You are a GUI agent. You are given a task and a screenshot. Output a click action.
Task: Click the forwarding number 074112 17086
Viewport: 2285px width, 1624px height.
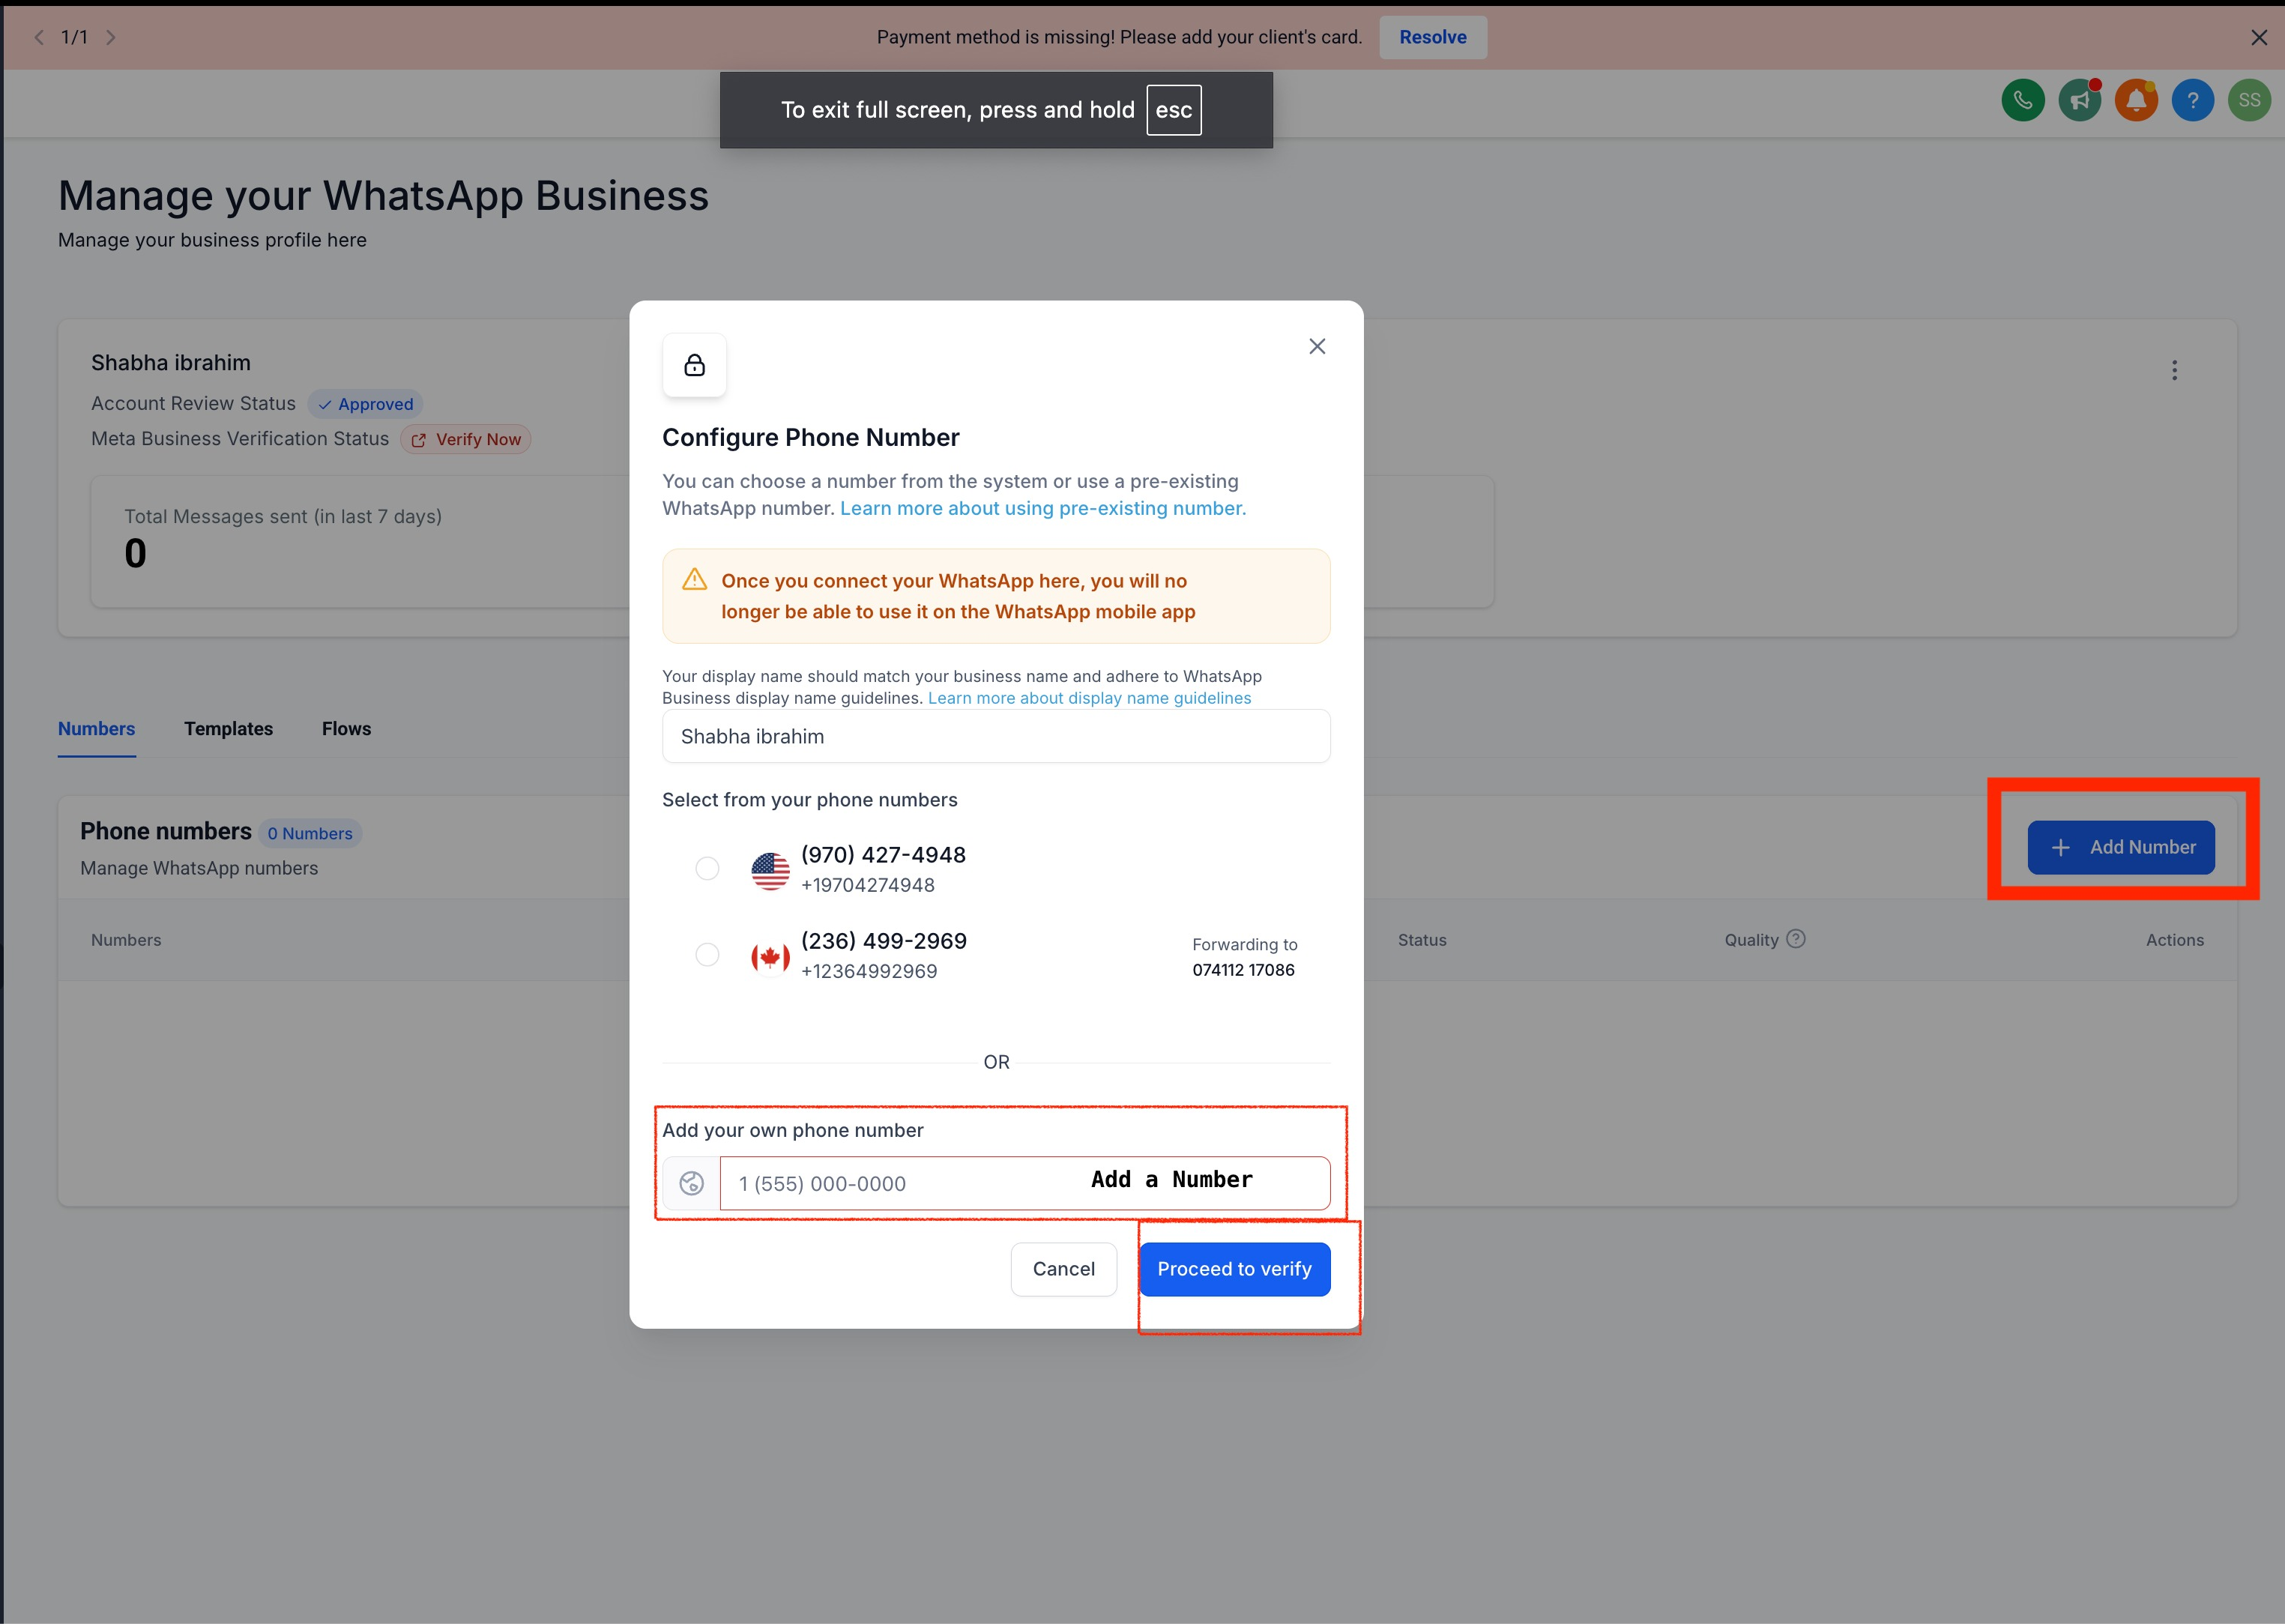click(1243, 970)
